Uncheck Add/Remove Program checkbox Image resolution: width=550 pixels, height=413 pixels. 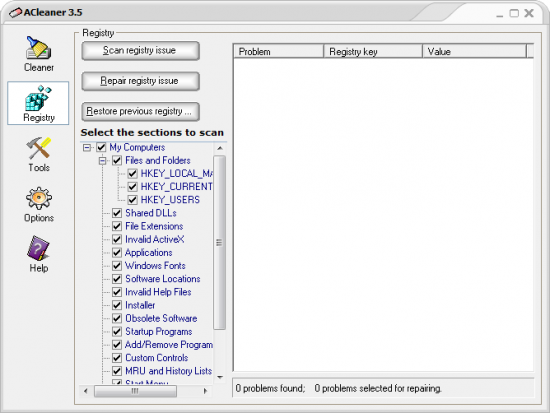(x=117, y=345)
